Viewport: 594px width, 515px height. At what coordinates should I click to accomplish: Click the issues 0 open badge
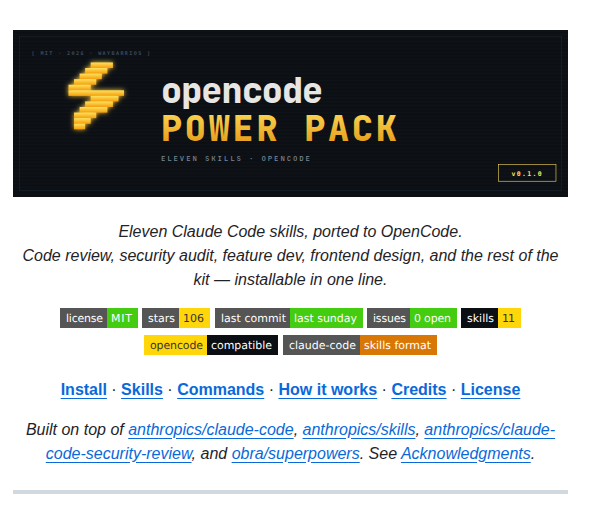412,318
